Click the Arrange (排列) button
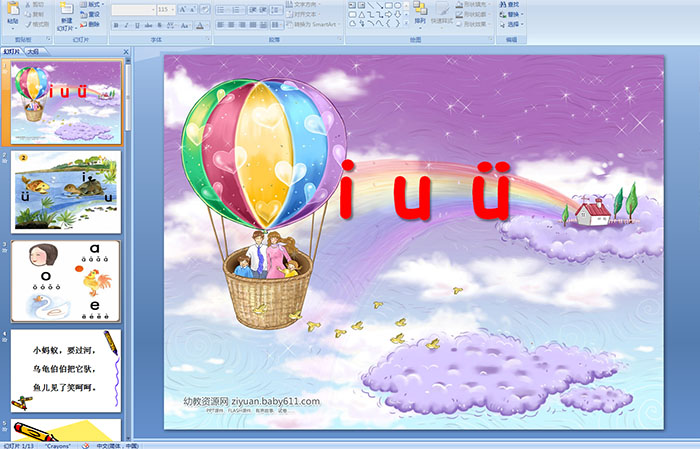The height and width of the screenshot is (449, 700). point(420,16)
